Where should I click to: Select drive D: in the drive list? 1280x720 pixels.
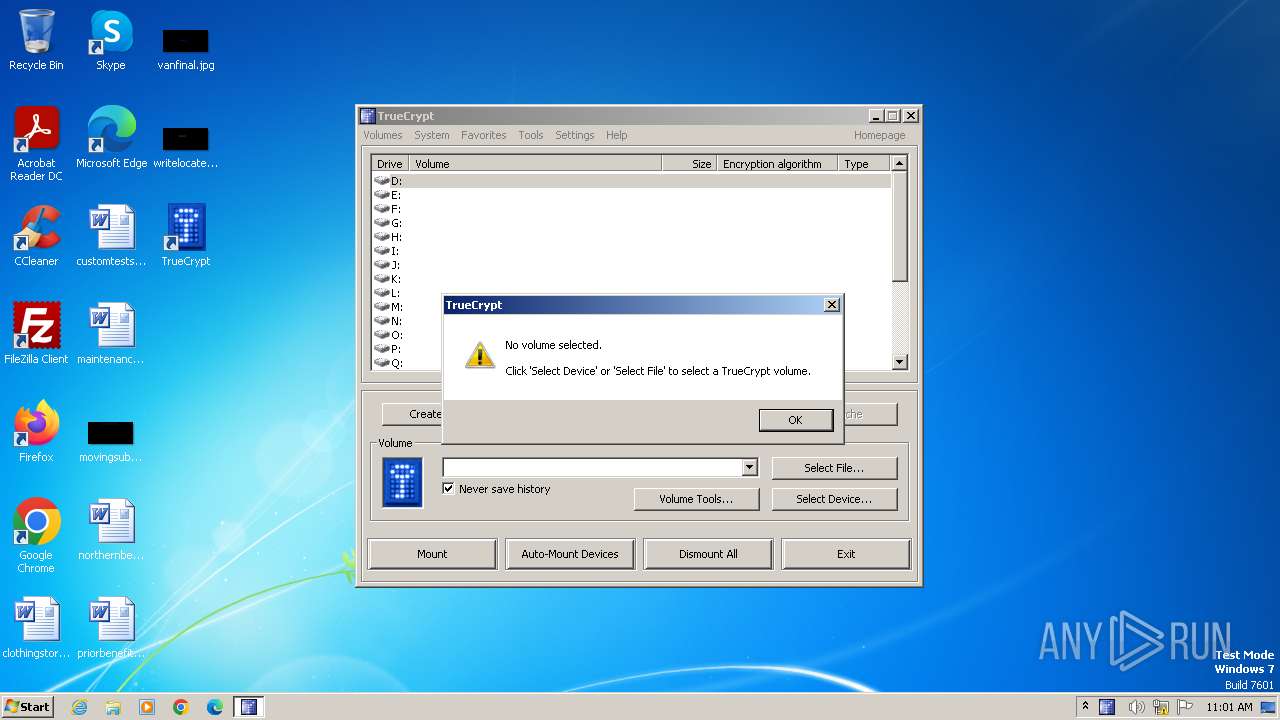631,181
